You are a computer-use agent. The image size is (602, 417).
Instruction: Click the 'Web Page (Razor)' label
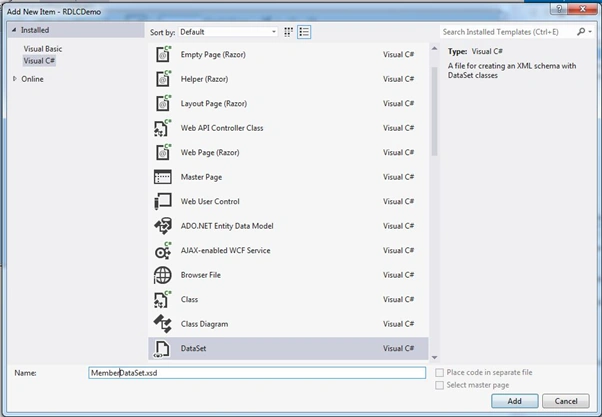click(210, 152)
